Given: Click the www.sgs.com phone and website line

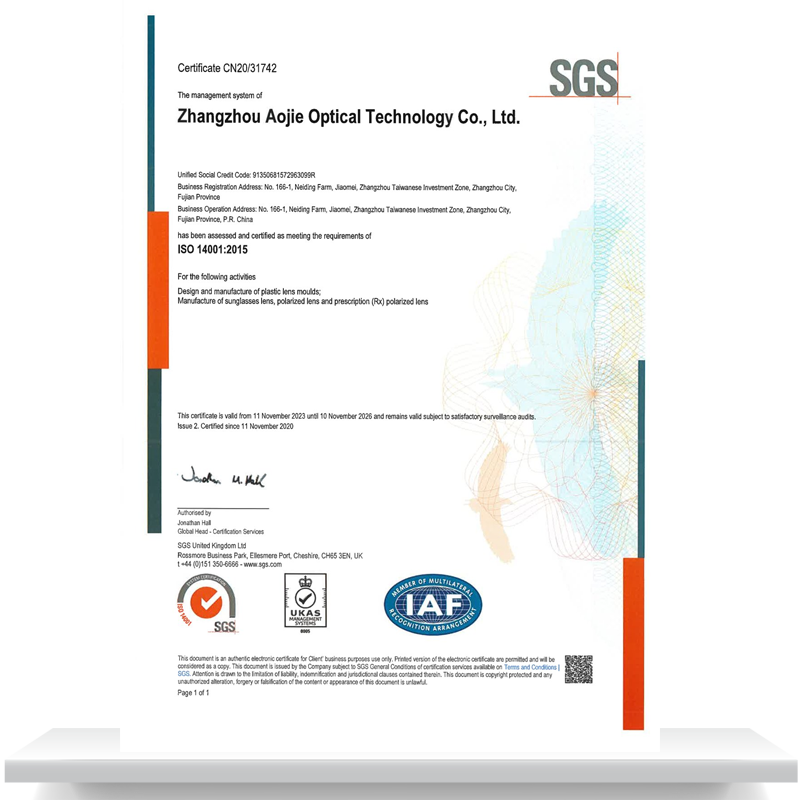Looking at the screenshot, I should [x=230, y=564].
